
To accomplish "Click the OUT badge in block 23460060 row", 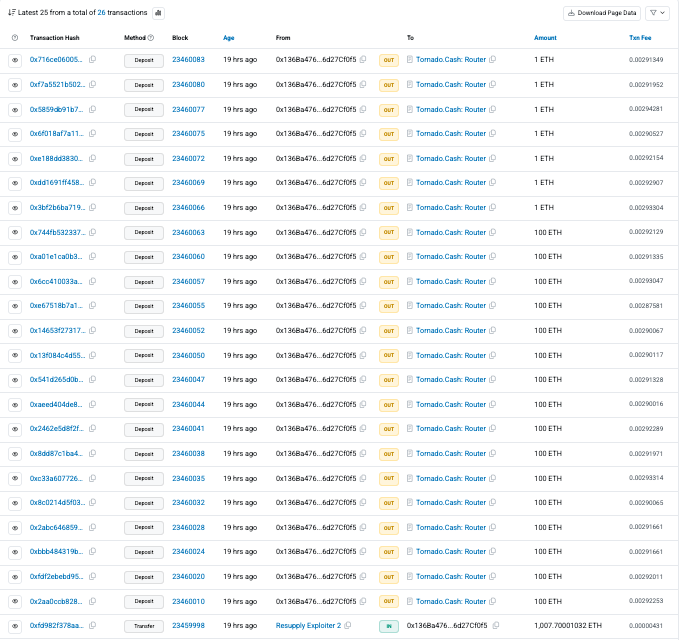I will click(389, 257).
